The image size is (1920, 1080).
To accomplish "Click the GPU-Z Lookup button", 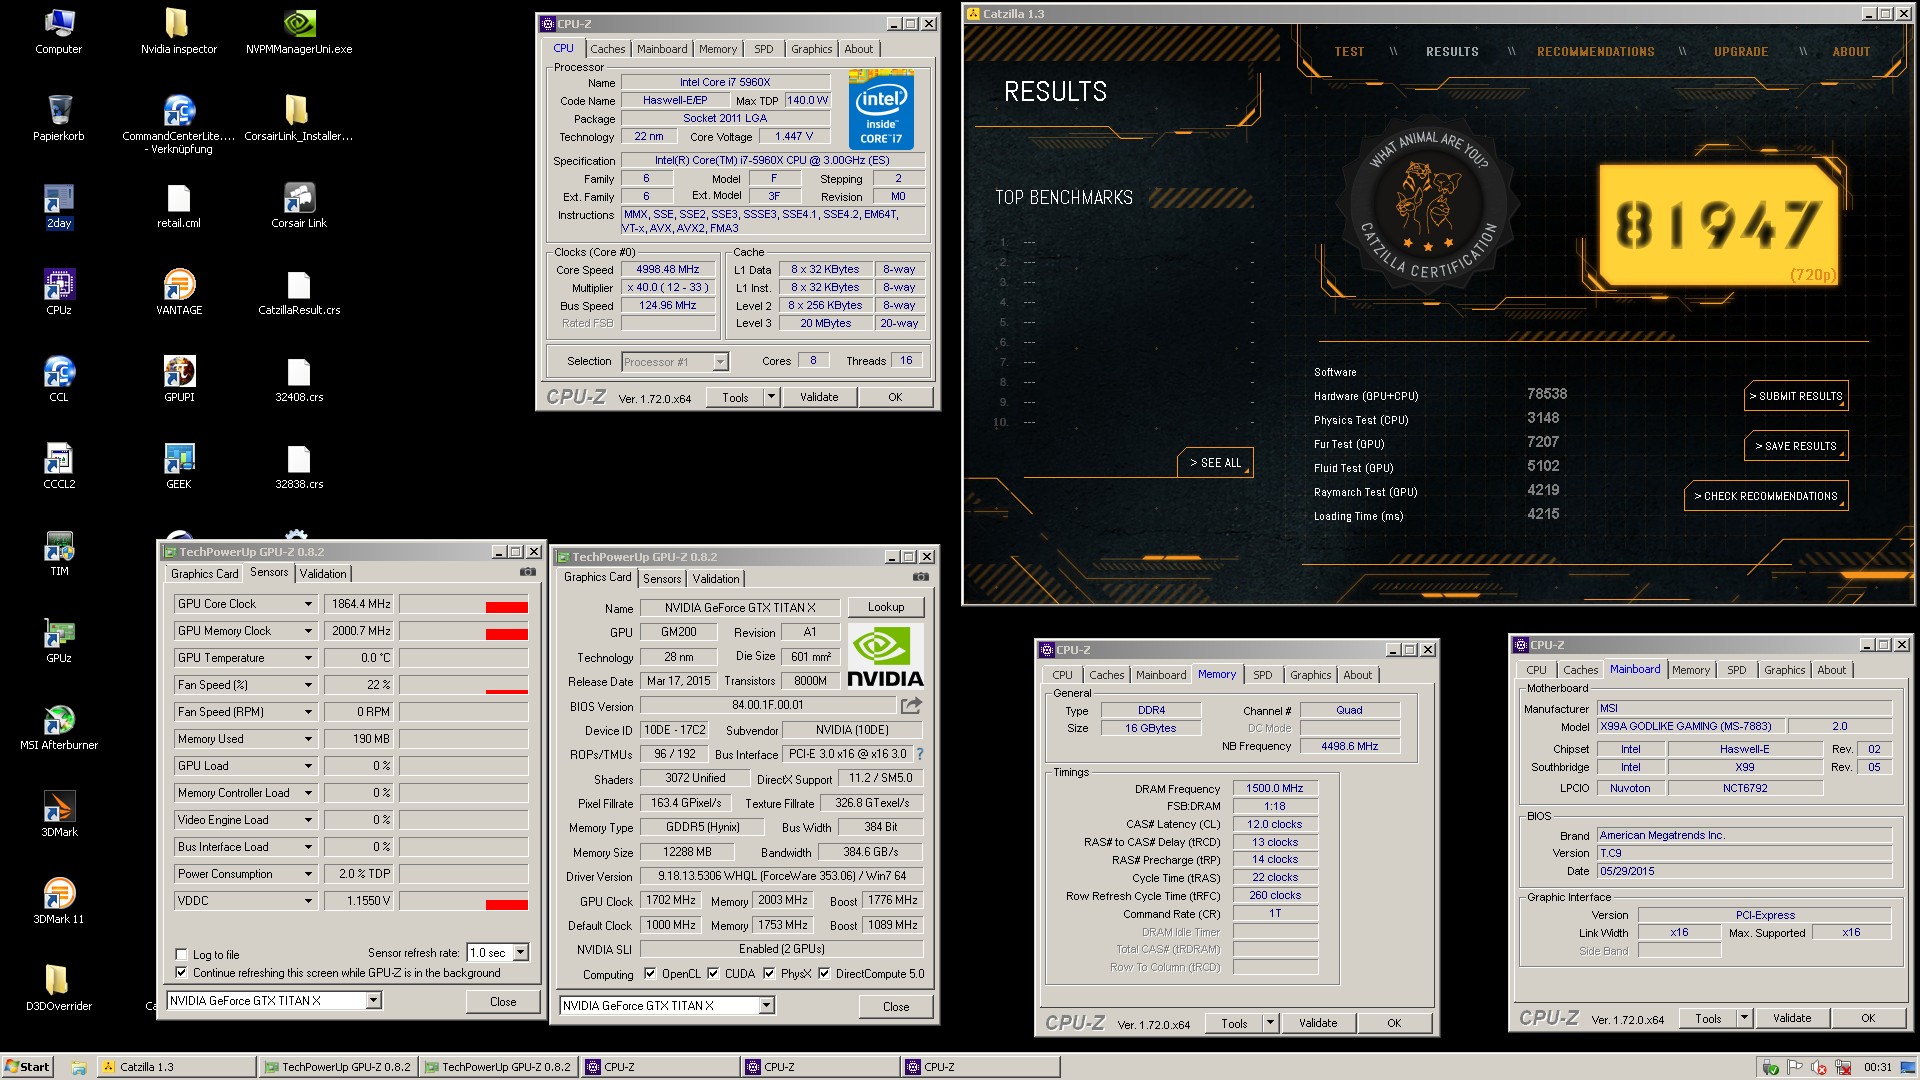I will coord(886,607).
